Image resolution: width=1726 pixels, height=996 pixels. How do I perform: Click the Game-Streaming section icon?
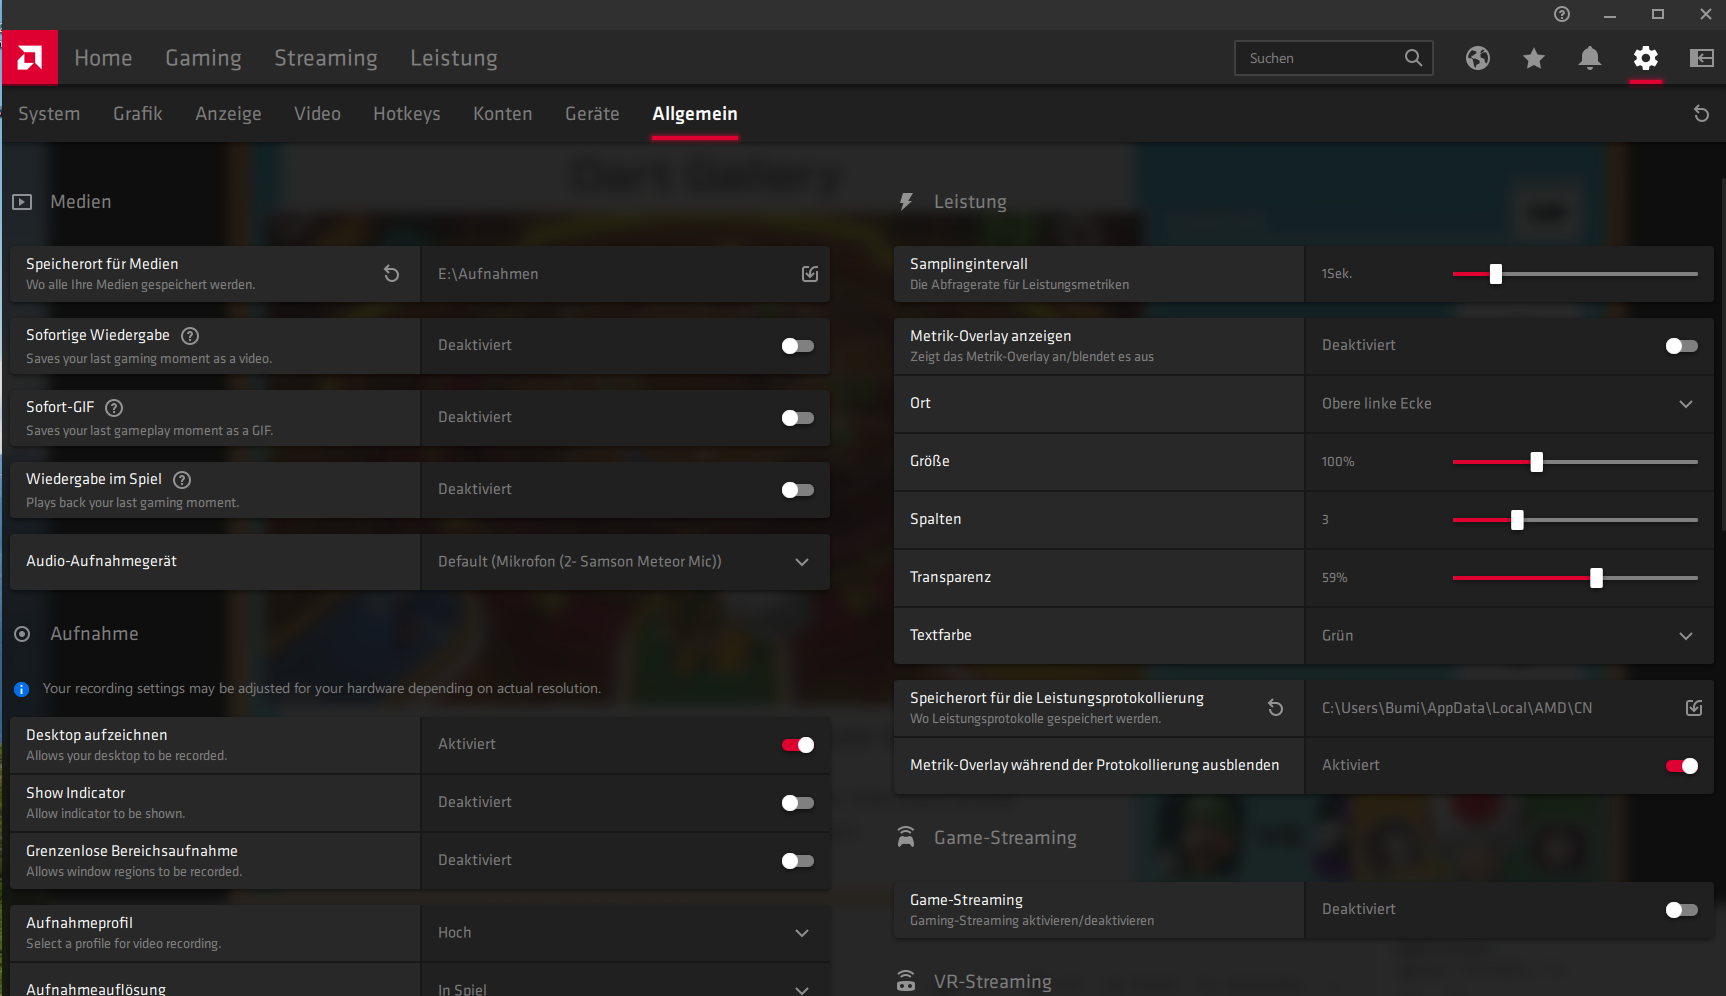[x=906, y=838]
